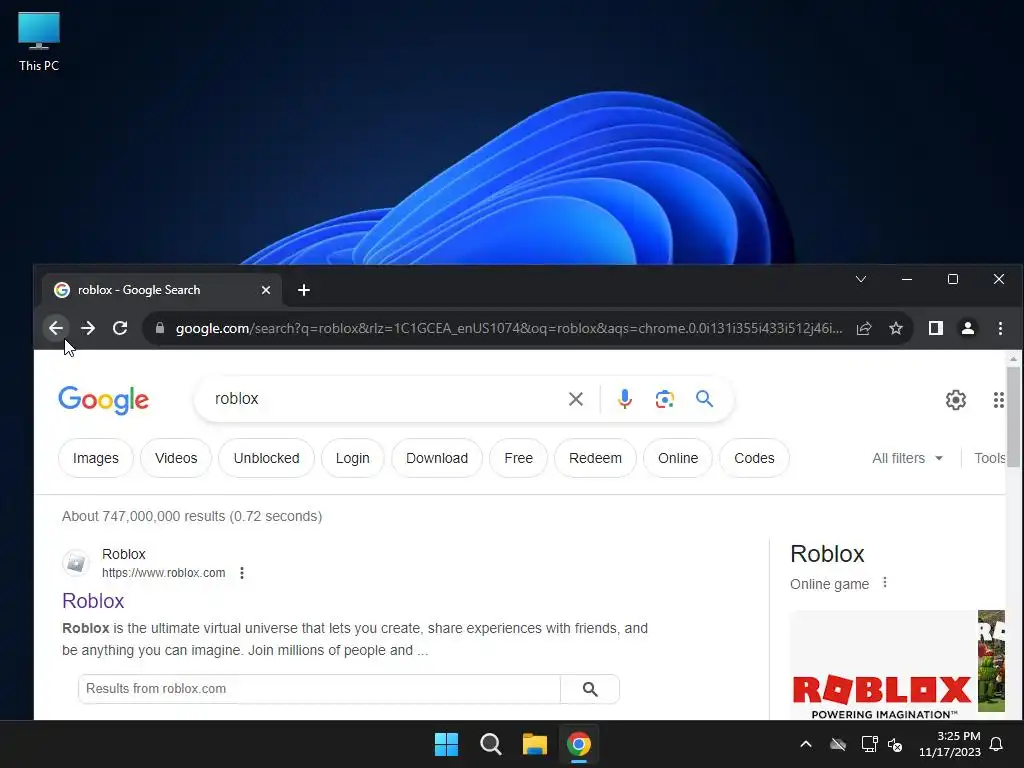Screen dimensions: 1024x768
Task: Select the This PC desktop icon
Action: pos(39,42)
